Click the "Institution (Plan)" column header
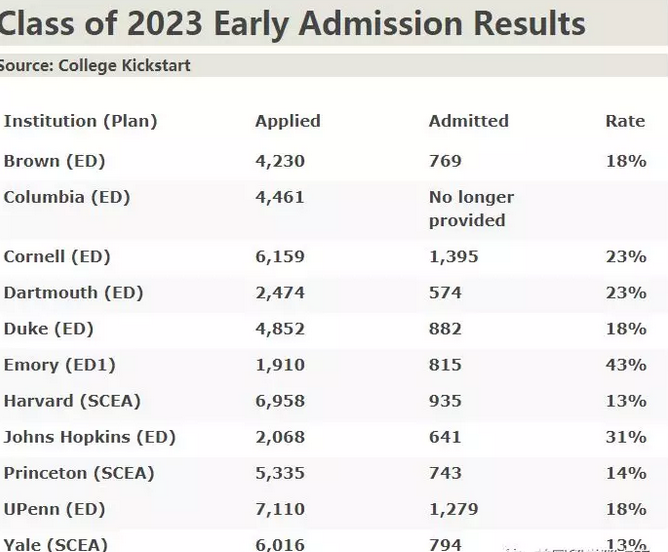The width and height of the screenshot is (668, 552). click(81, 121)
